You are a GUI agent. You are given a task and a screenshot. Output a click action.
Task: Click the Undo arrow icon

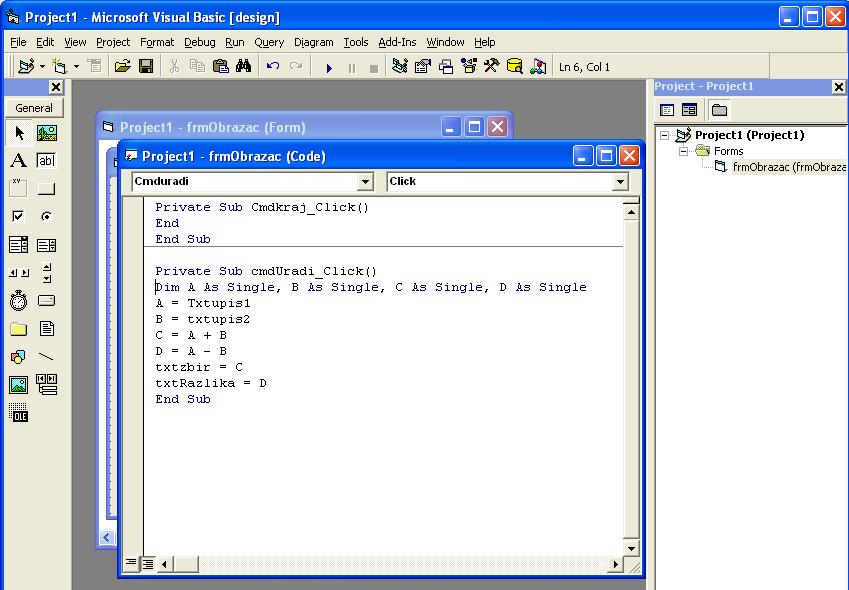pos(273,67)
